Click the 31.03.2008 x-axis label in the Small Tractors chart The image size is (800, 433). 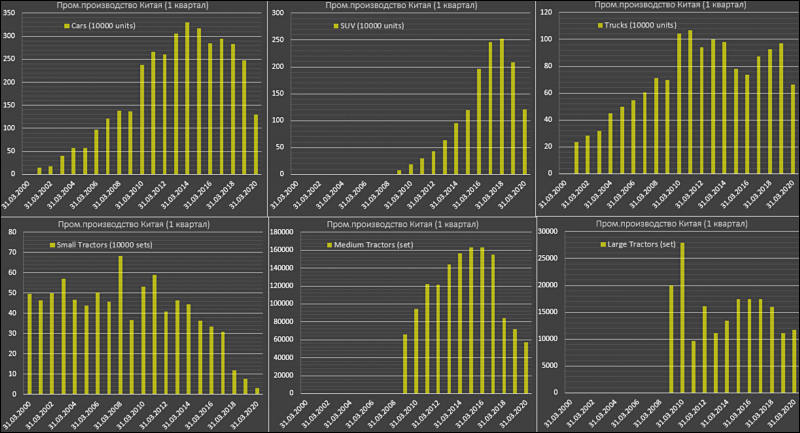click(108, 413)
